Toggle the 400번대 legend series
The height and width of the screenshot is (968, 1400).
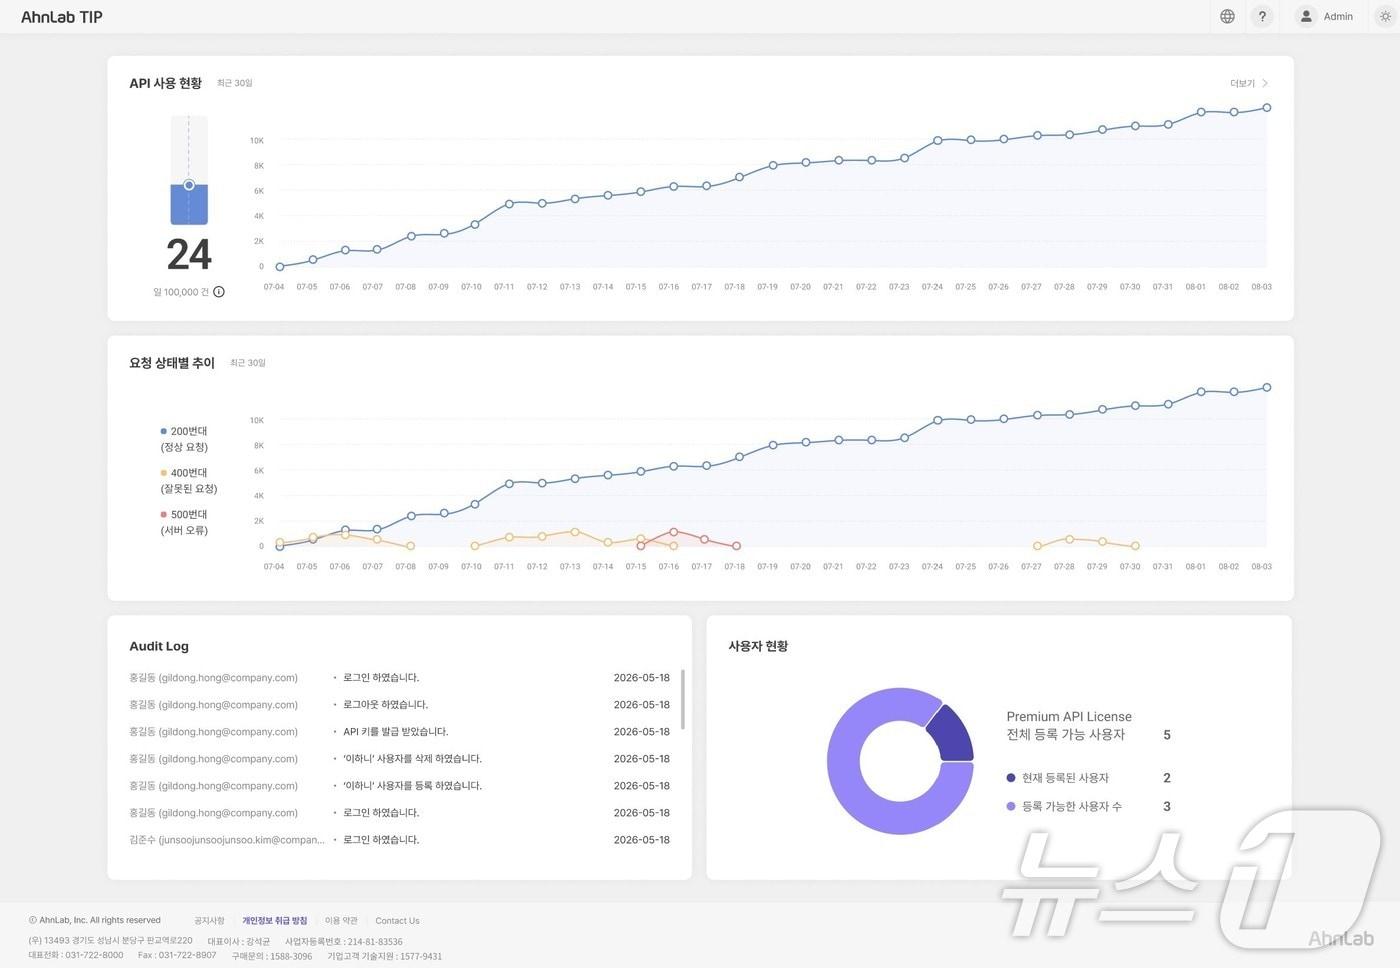188,481
